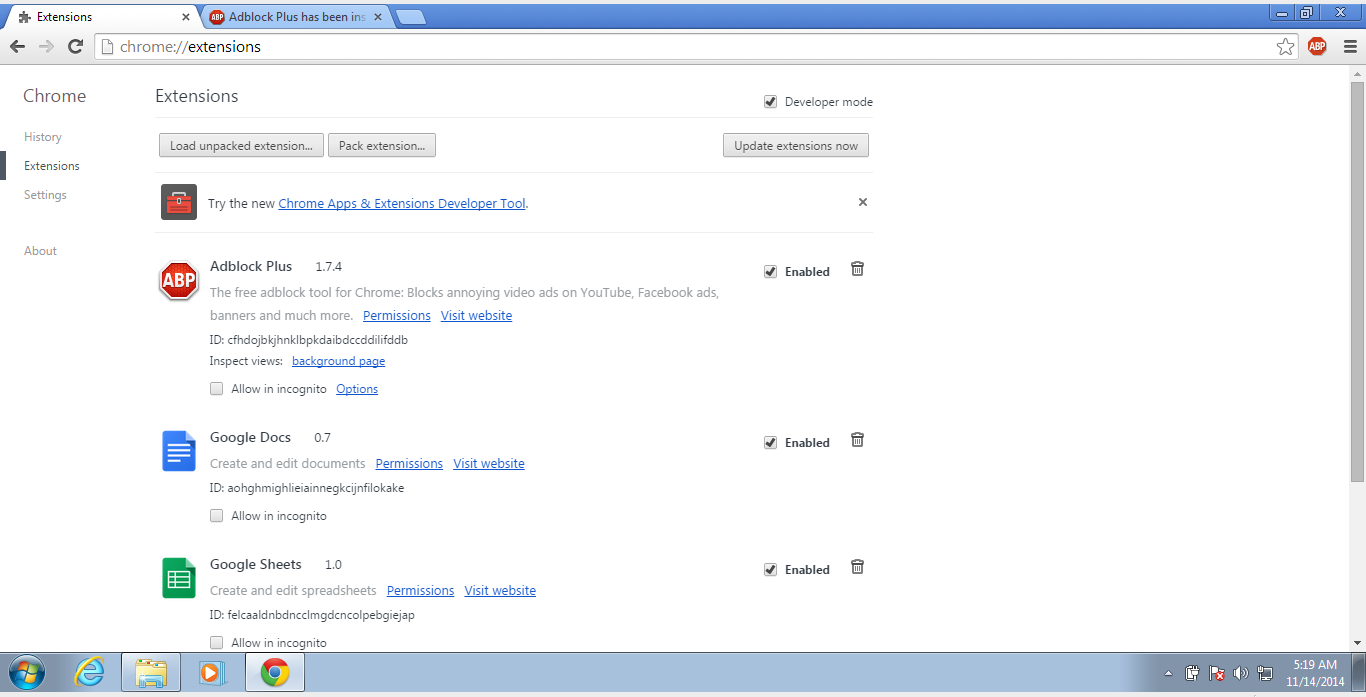Bookmark this page with the star icon
This screenshot has width=1366, height=697.
(1285, 46)
